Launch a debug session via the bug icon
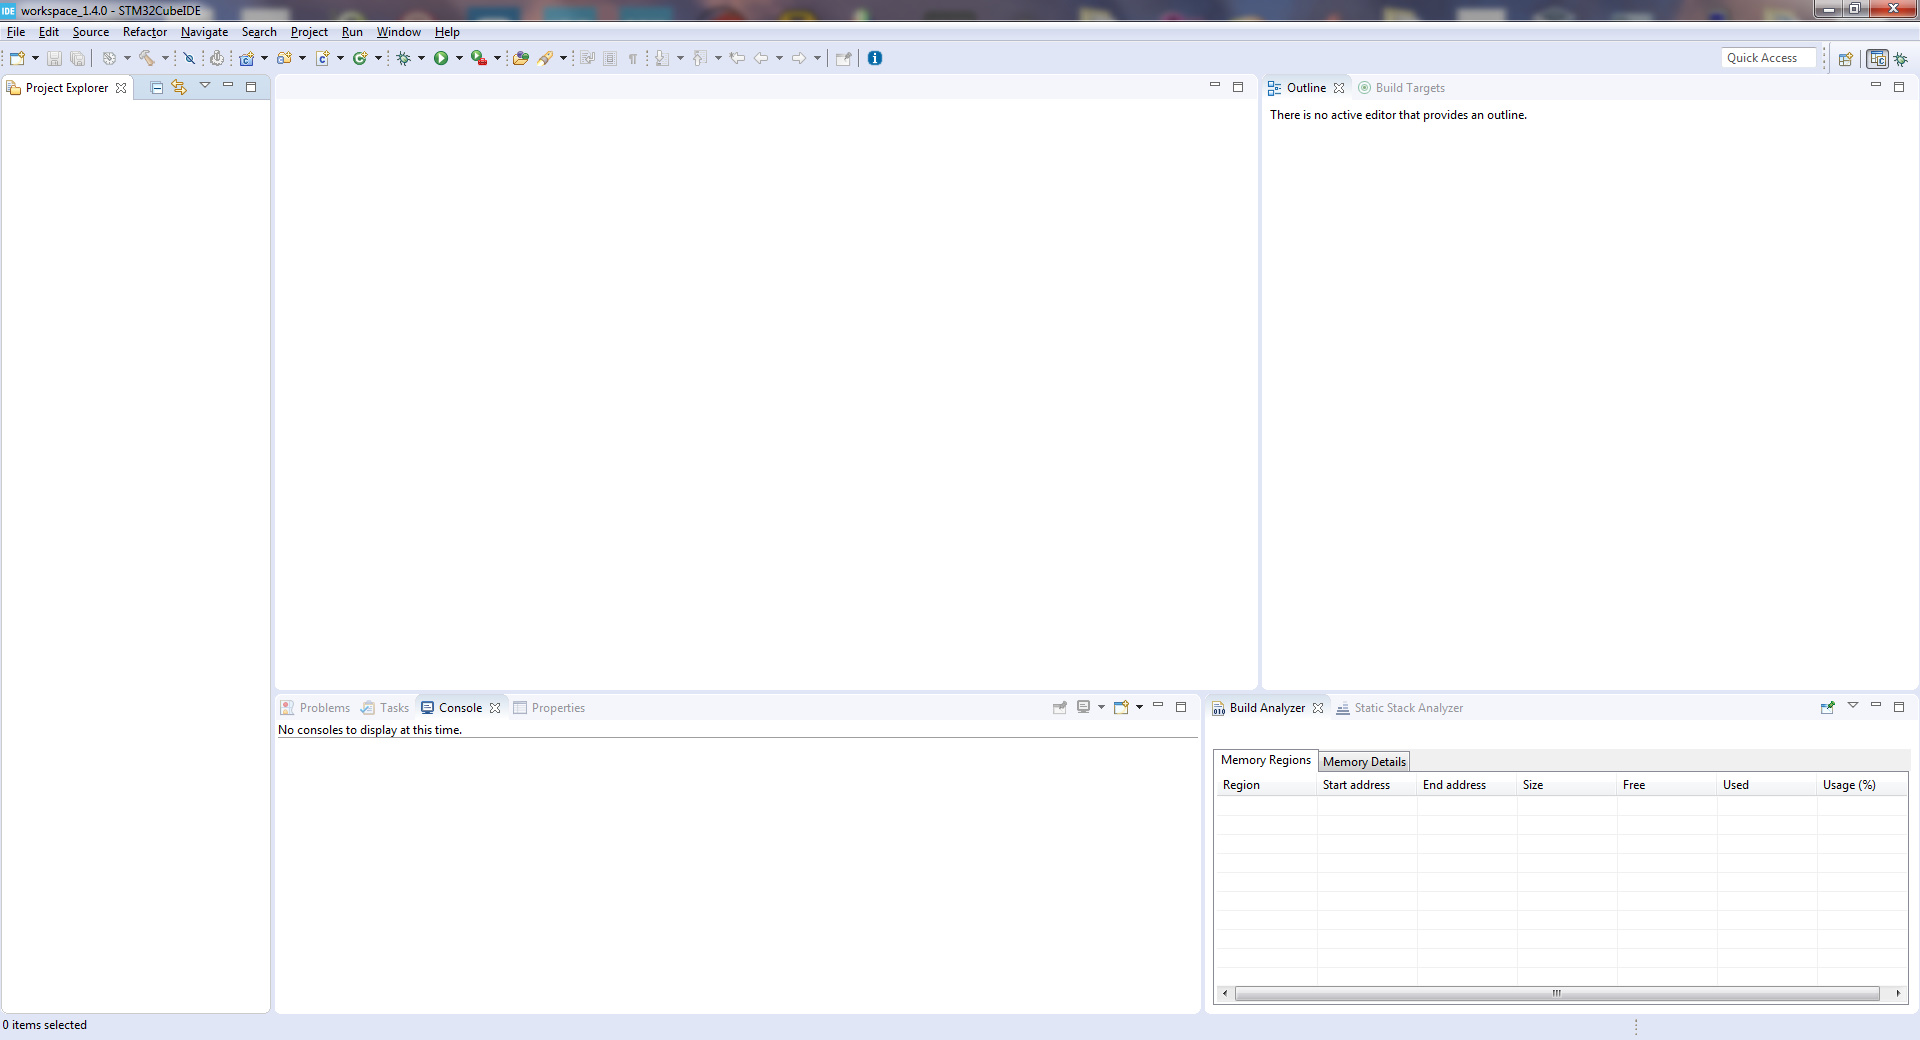The width and height of the screenshot is (1920, 1040). click(404, 58)
